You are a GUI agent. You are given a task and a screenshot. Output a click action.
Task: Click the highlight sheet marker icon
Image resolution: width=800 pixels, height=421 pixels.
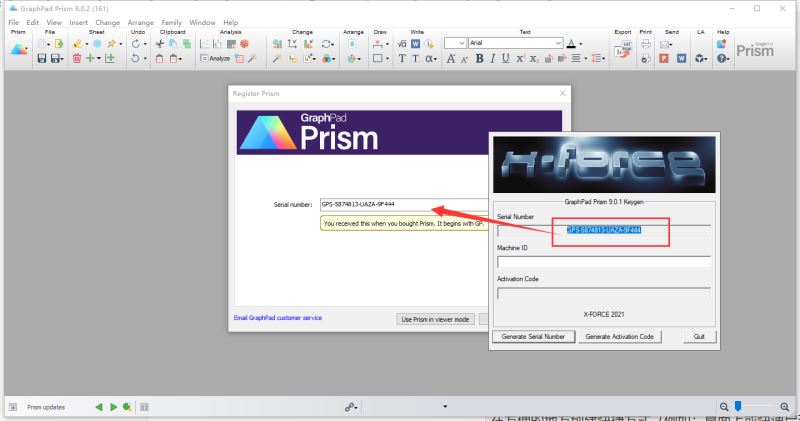pos(77,44)
